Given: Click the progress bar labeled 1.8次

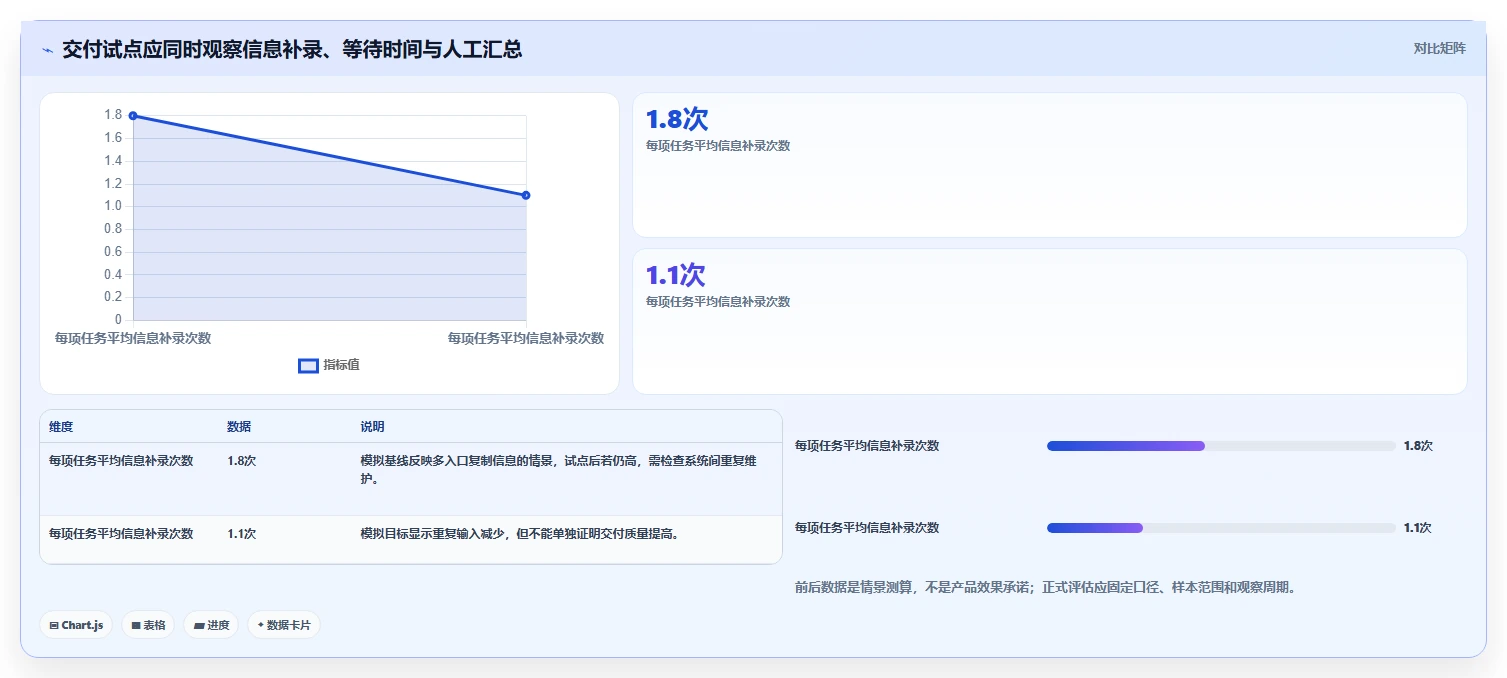Looking at the screenshot, I should 1221,446.
